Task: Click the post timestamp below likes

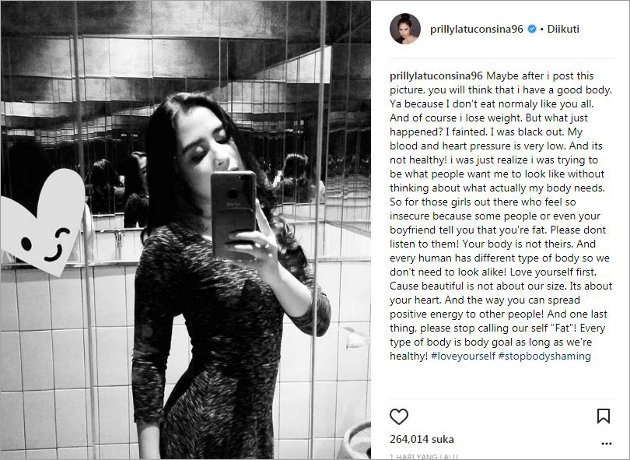Action: coord(423,456)
